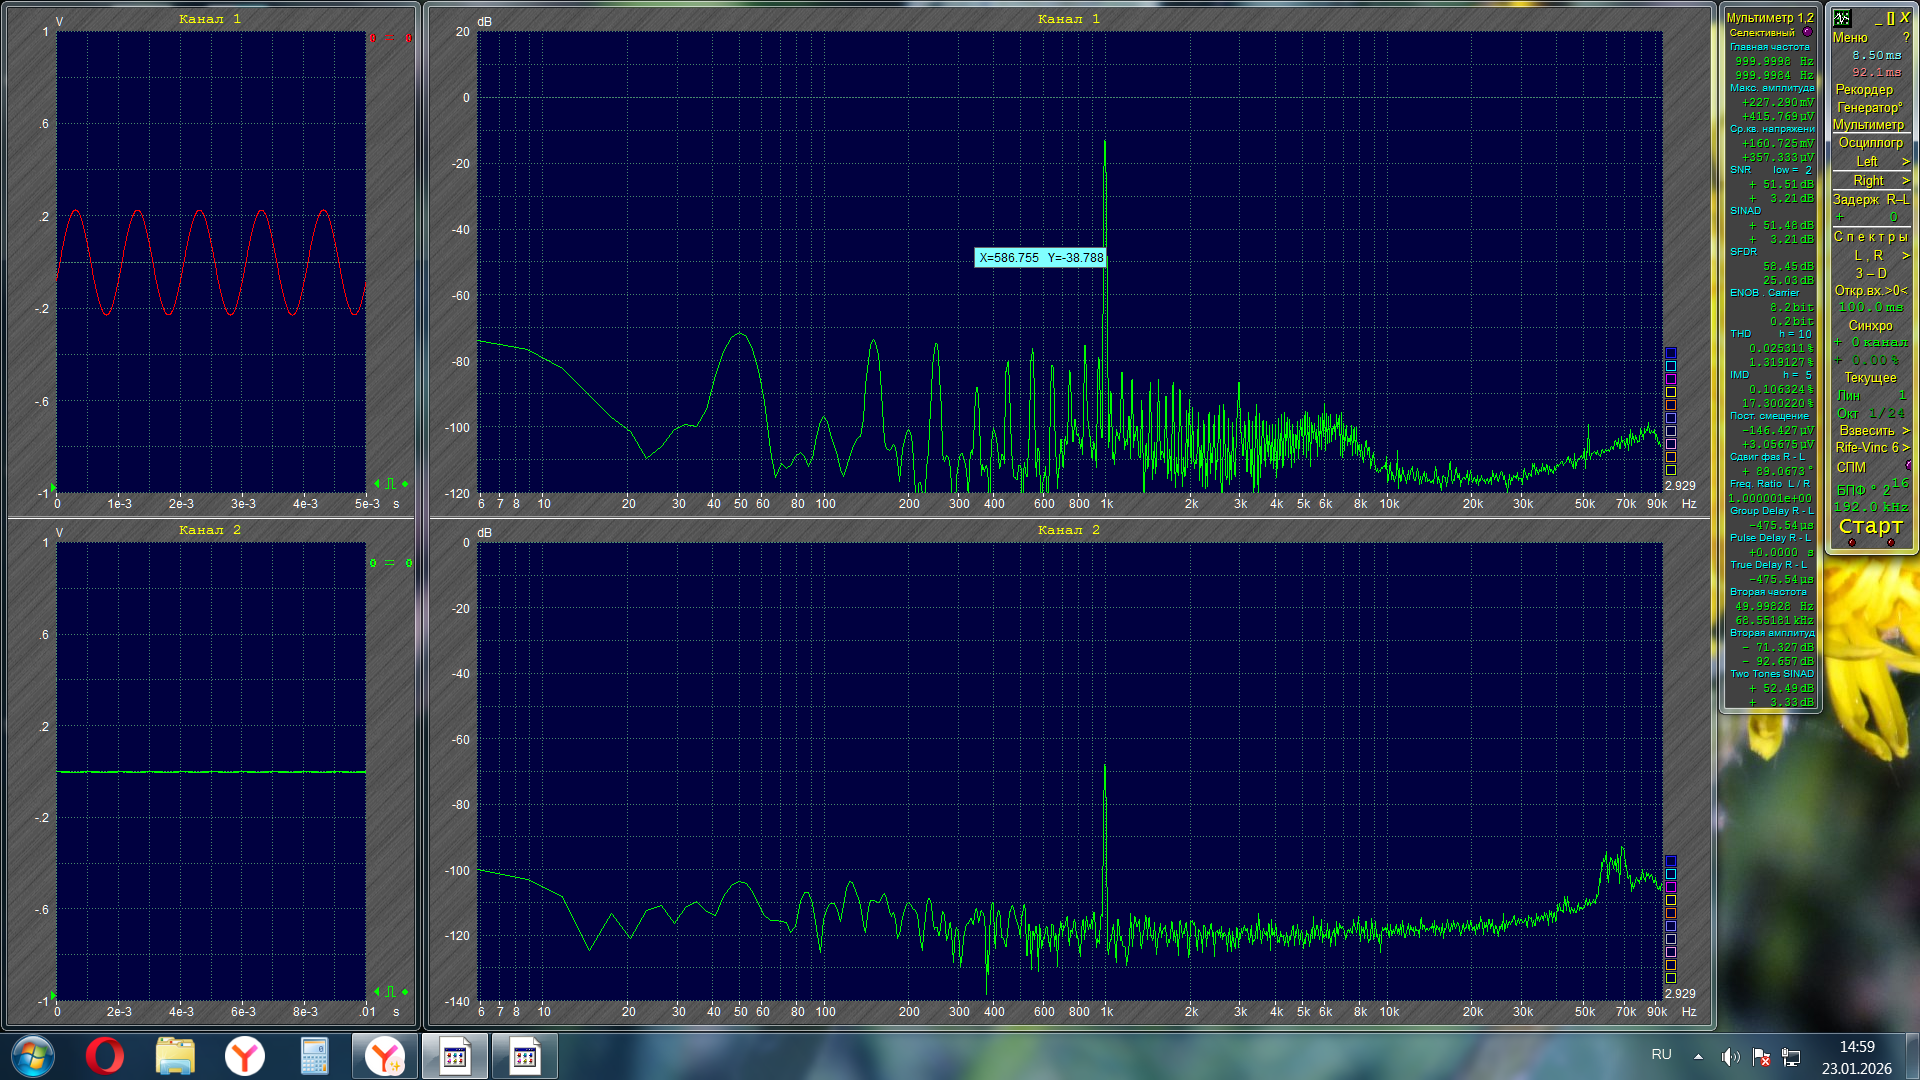Click green diamond icon under Channel 2 oscilloscope
The height and width of the screenshot is (1080, 1920).
pos(405,992)
